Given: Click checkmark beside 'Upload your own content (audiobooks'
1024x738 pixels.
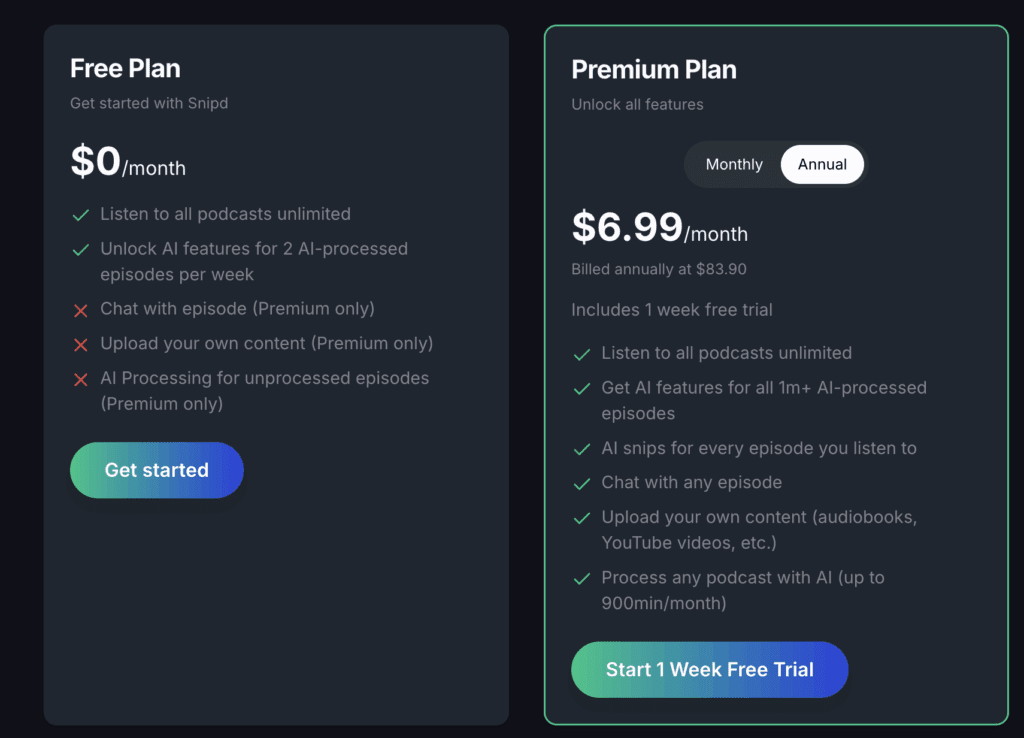Looking at the screenshot, I should pyautogui.click(x=581, y=518).
